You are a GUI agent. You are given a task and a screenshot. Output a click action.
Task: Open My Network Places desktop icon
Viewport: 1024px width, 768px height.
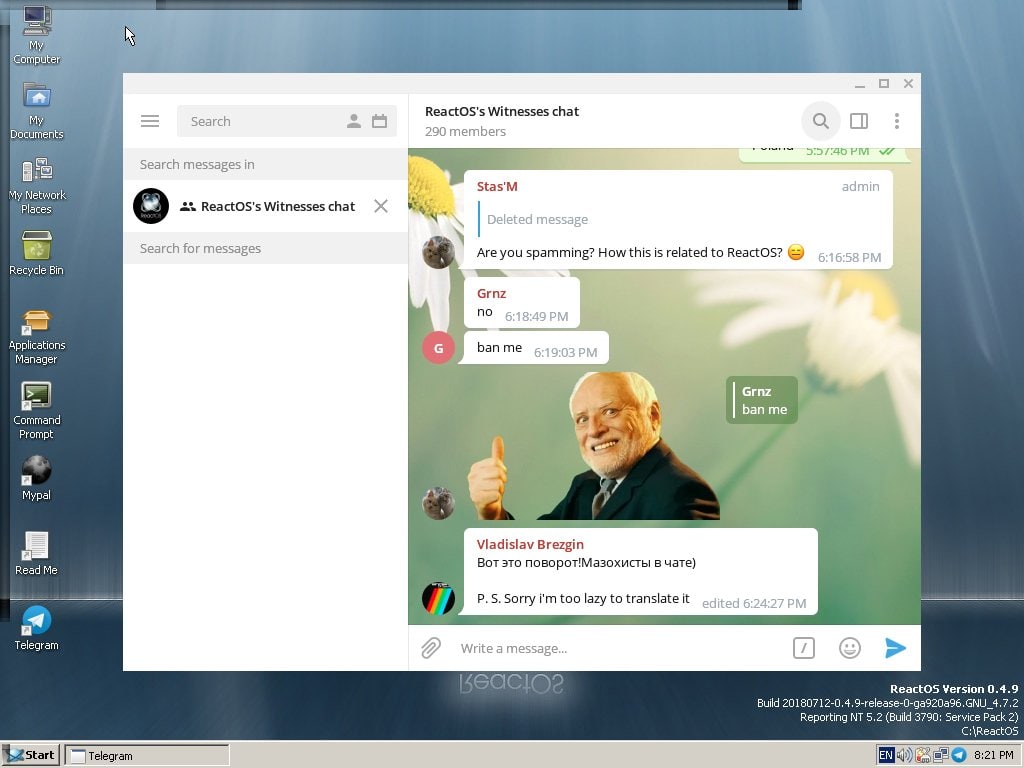(x=37, y=185)
